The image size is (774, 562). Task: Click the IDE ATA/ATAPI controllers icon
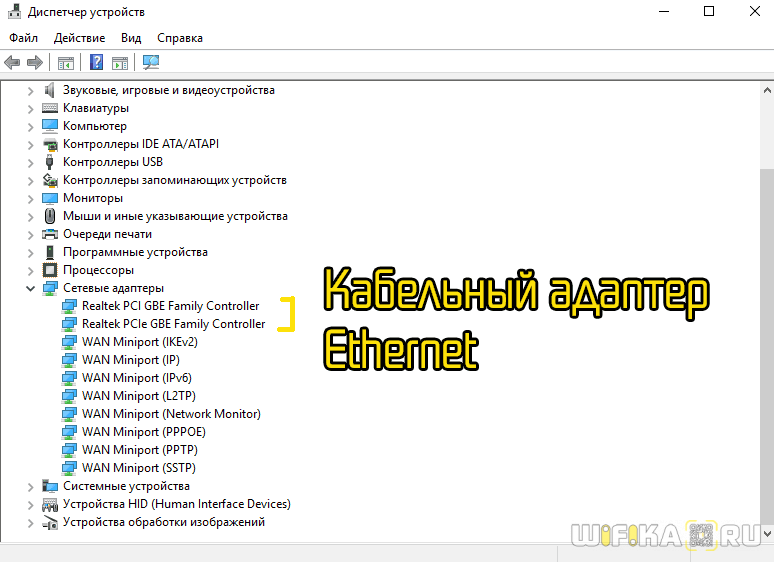point(50,144)
